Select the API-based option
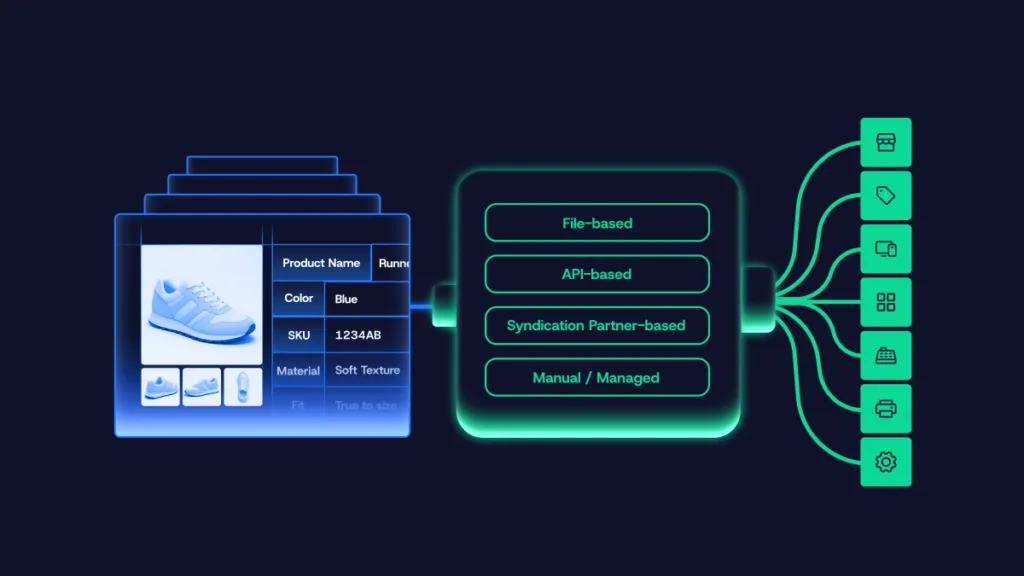The image size is (1024, 576). (597, 274)
